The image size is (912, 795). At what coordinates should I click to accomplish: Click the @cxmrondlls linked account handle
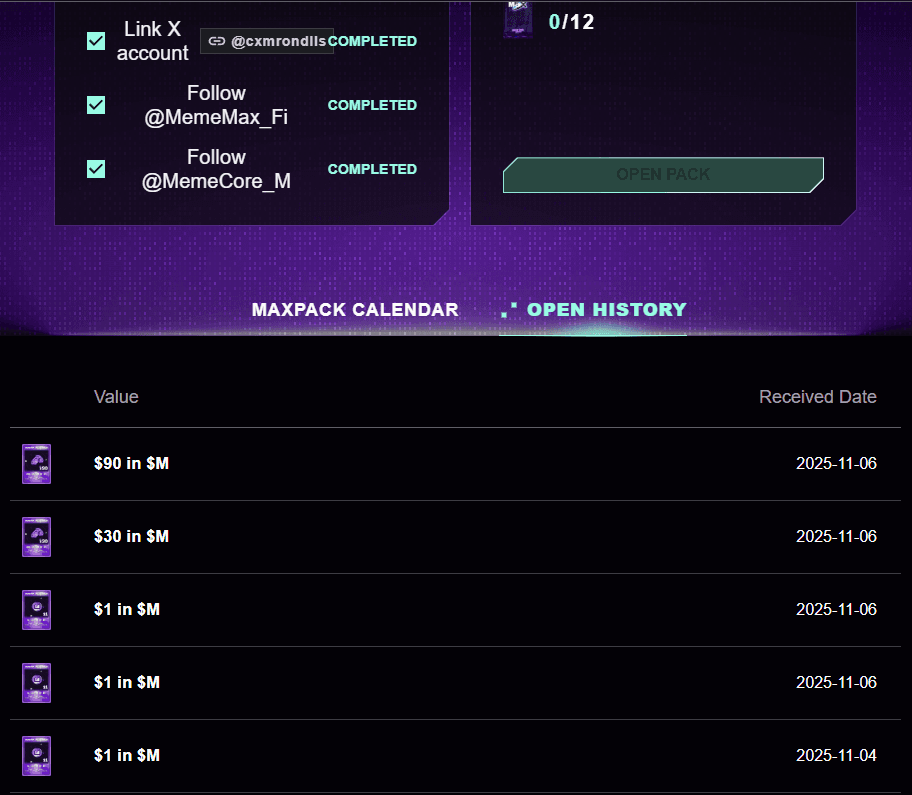279,42
